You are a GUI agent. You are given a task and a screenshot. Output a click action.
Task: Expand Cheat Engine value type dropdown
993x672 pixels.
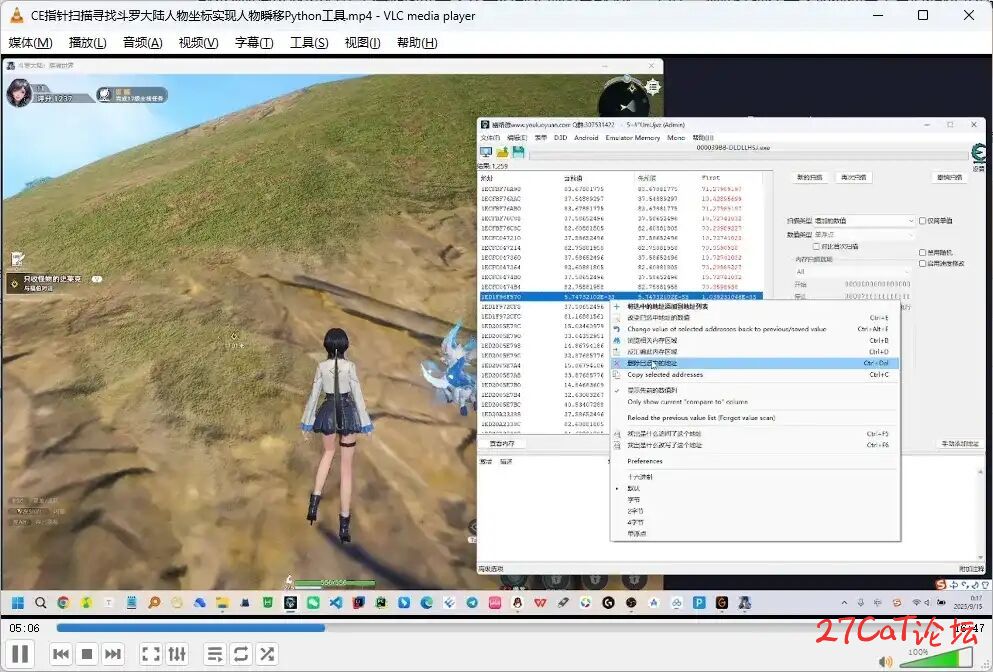pos(864,234)
